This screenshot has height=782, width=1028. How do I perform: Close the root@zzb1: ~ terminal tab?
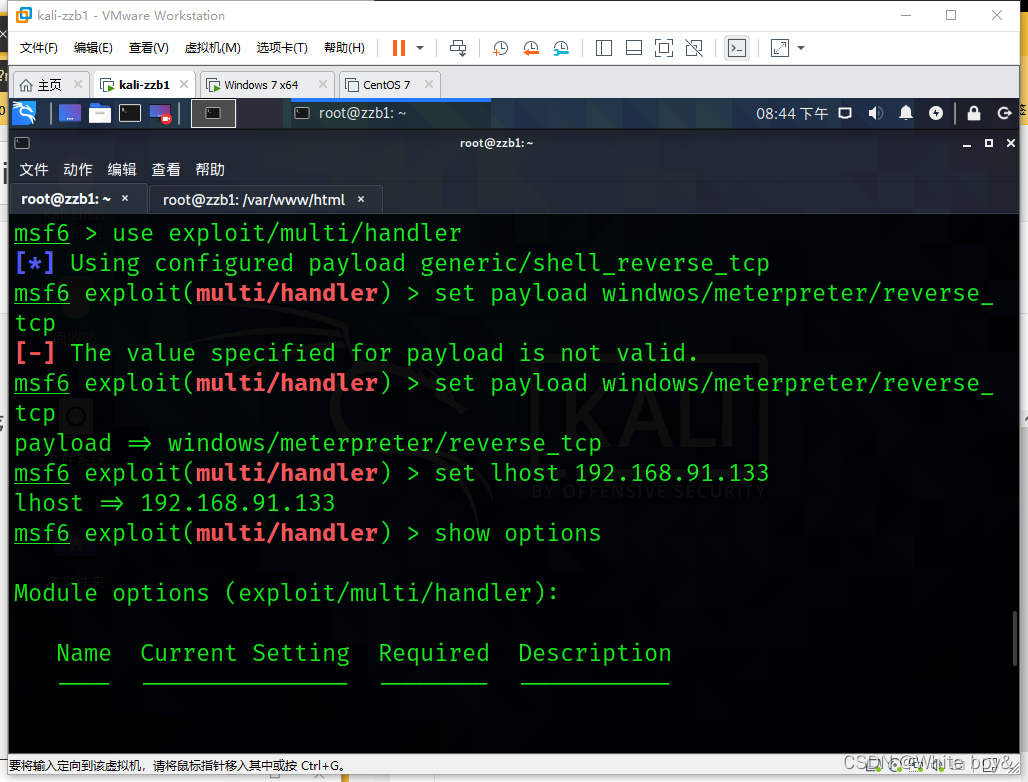tap(125, 198)
